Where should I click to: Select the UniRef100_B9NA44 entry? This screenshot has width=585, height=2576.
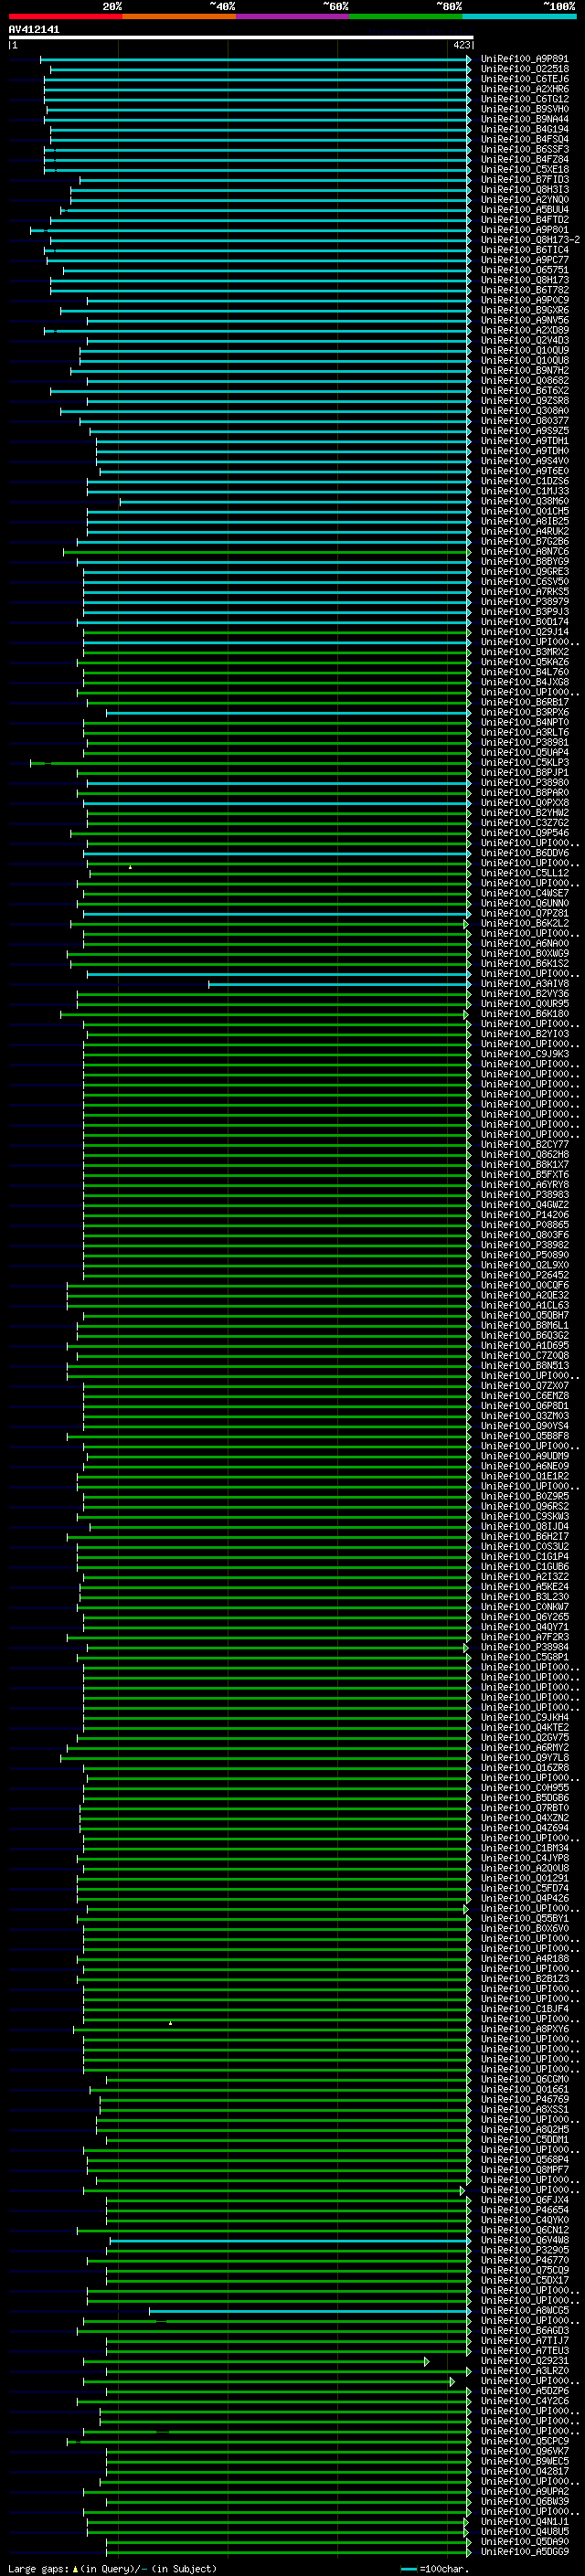tap(525, 119)
